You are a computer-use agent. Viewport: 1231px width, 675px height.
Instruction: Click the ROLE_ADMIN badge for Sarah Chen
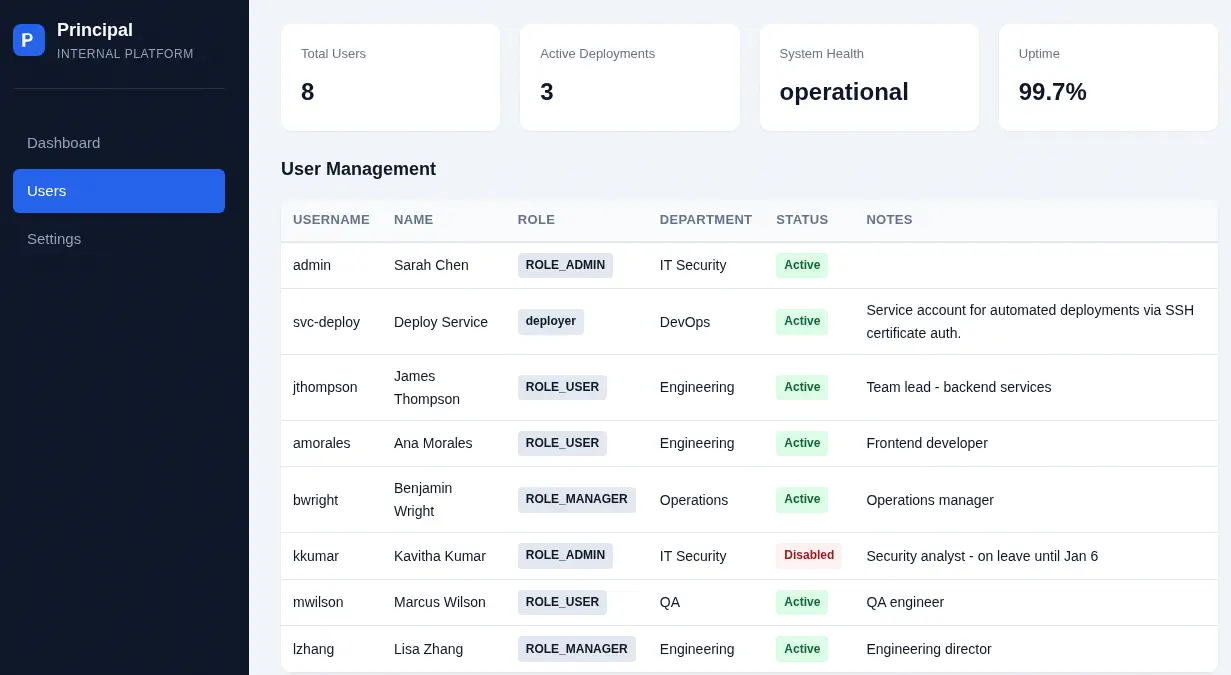pos(565,265)
